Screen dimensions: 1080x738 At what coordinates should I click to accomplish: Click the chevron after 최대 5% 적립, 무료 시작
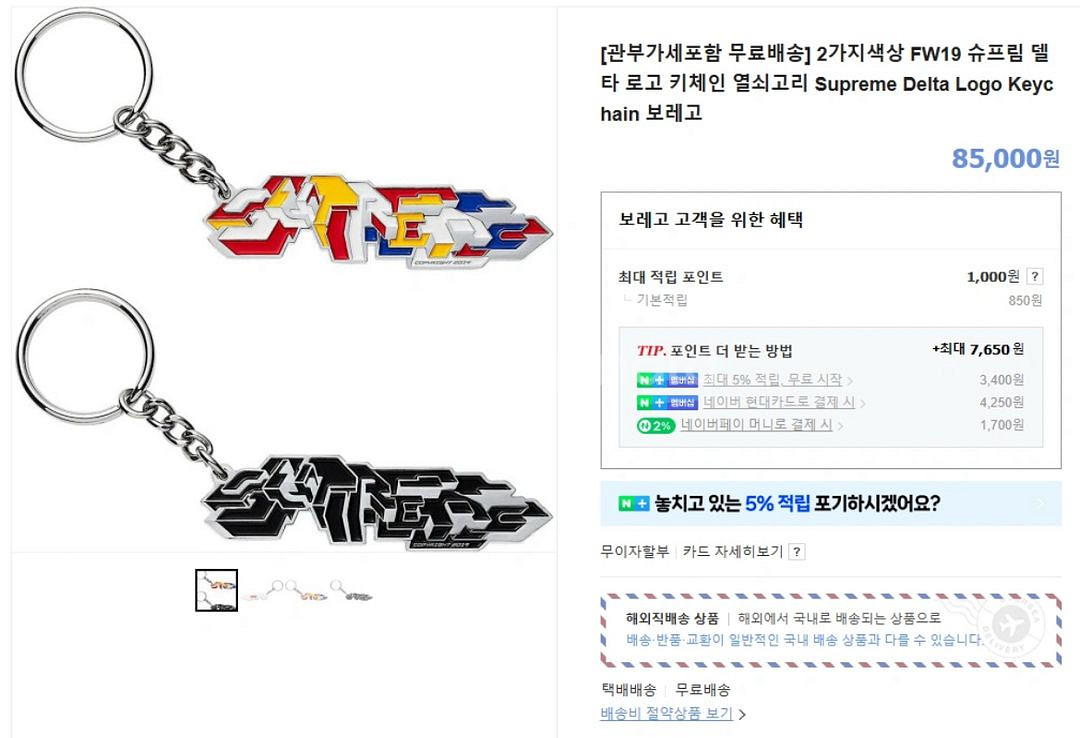(851, 378)
